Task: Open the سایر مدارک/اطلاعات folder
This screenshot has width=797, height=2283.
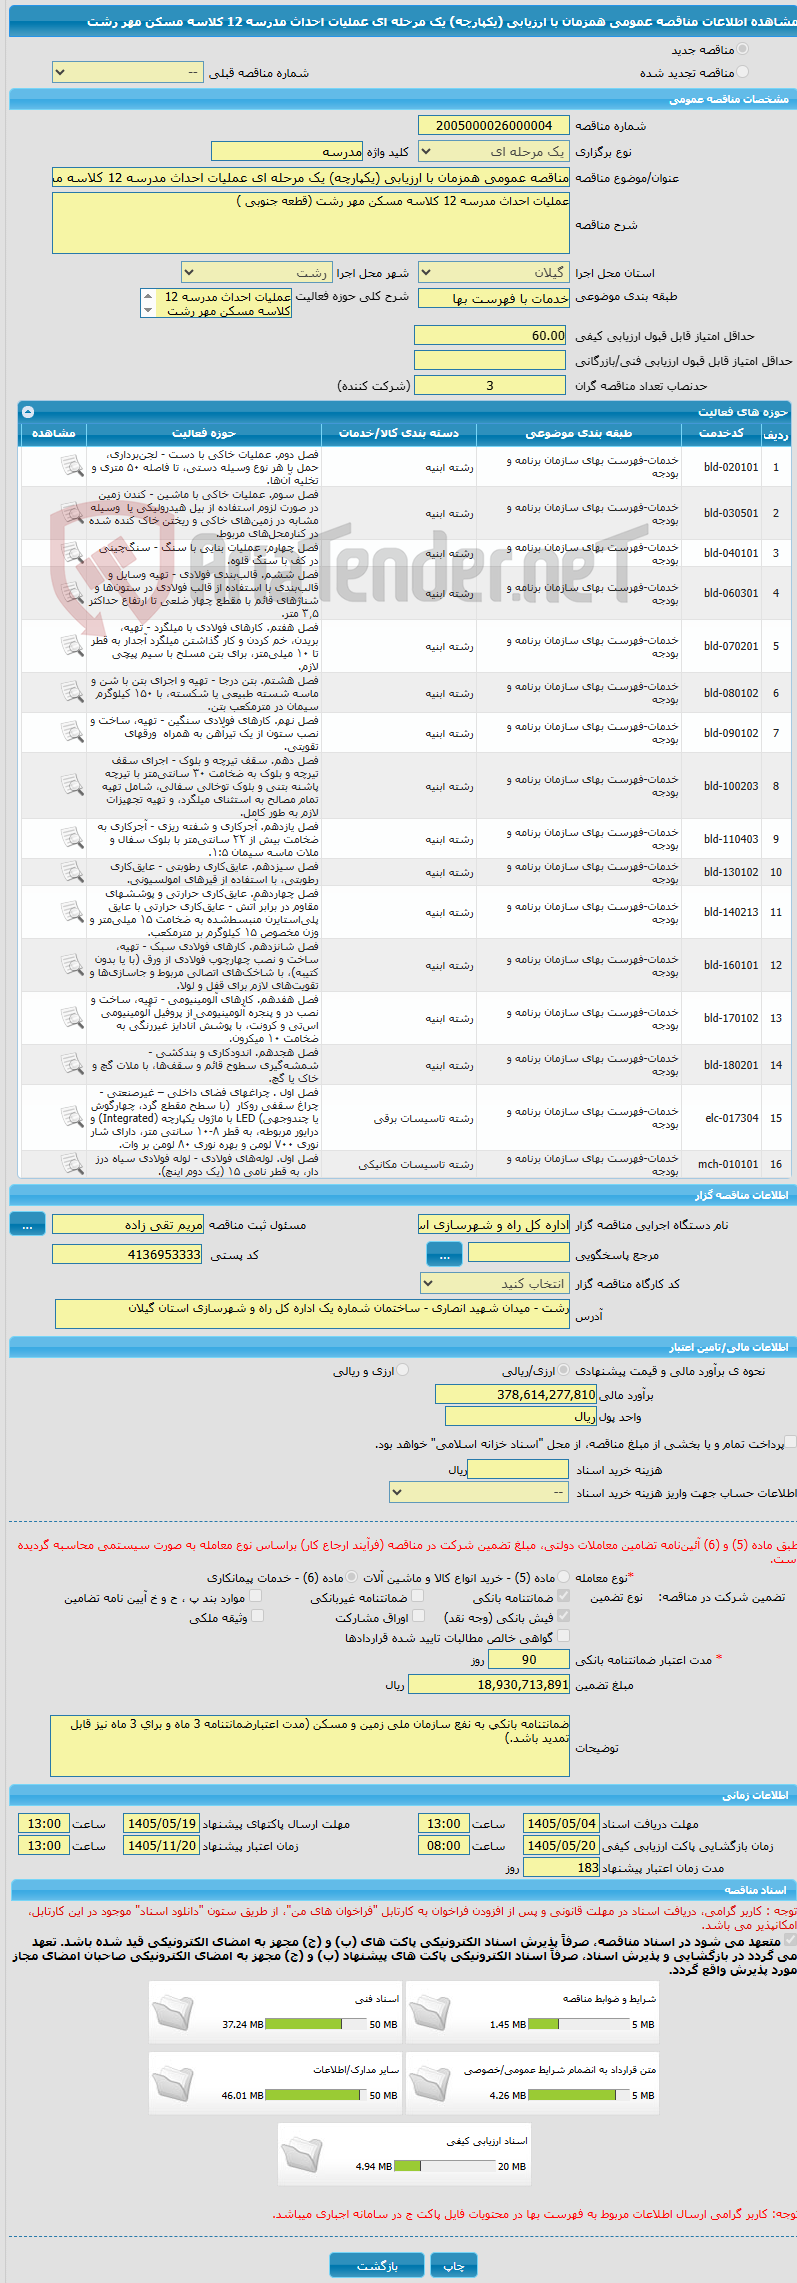Action: tap(172, 2084)
